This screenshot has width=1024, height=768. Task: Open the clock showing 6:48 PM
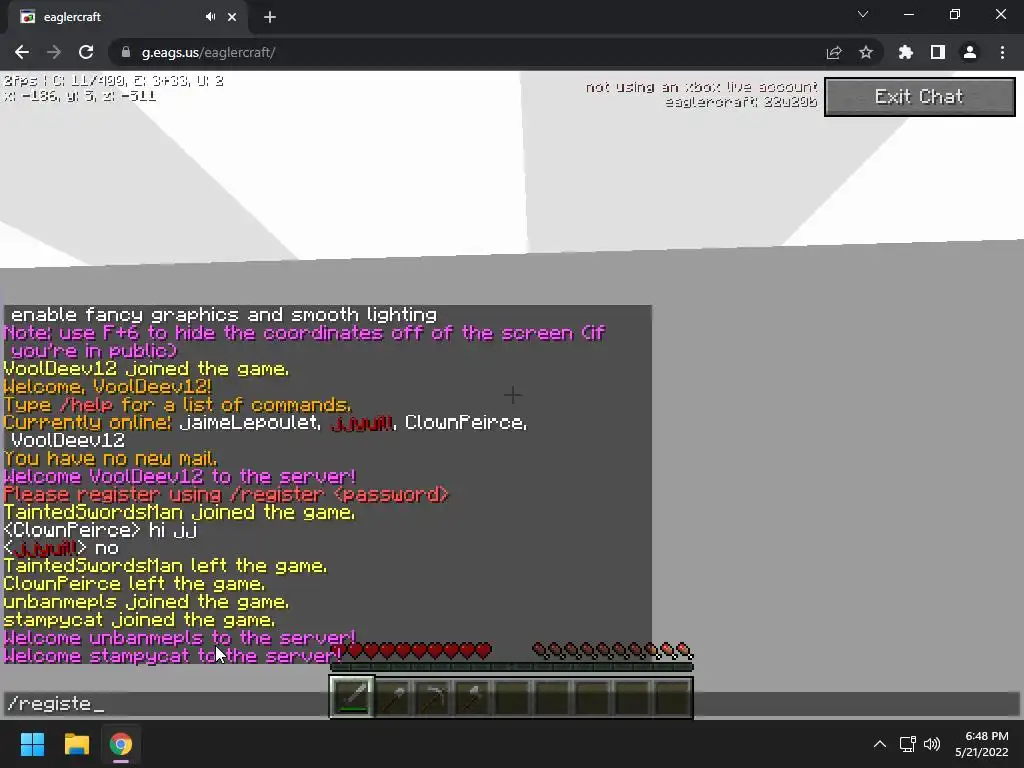(x=982, y=744)
